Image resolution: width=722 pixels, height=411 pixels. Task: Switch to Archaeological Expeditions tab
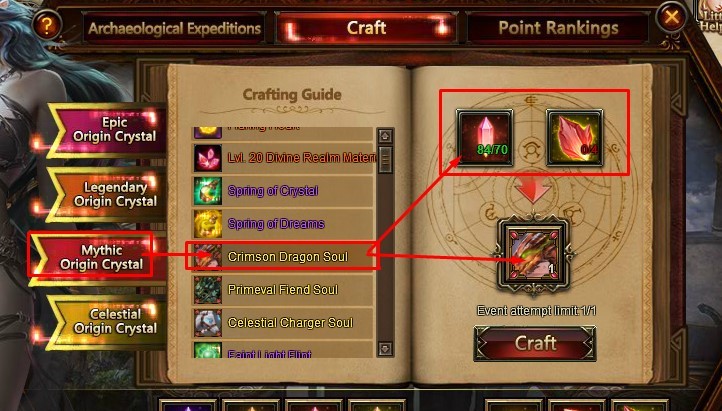[x=175, y=29]
